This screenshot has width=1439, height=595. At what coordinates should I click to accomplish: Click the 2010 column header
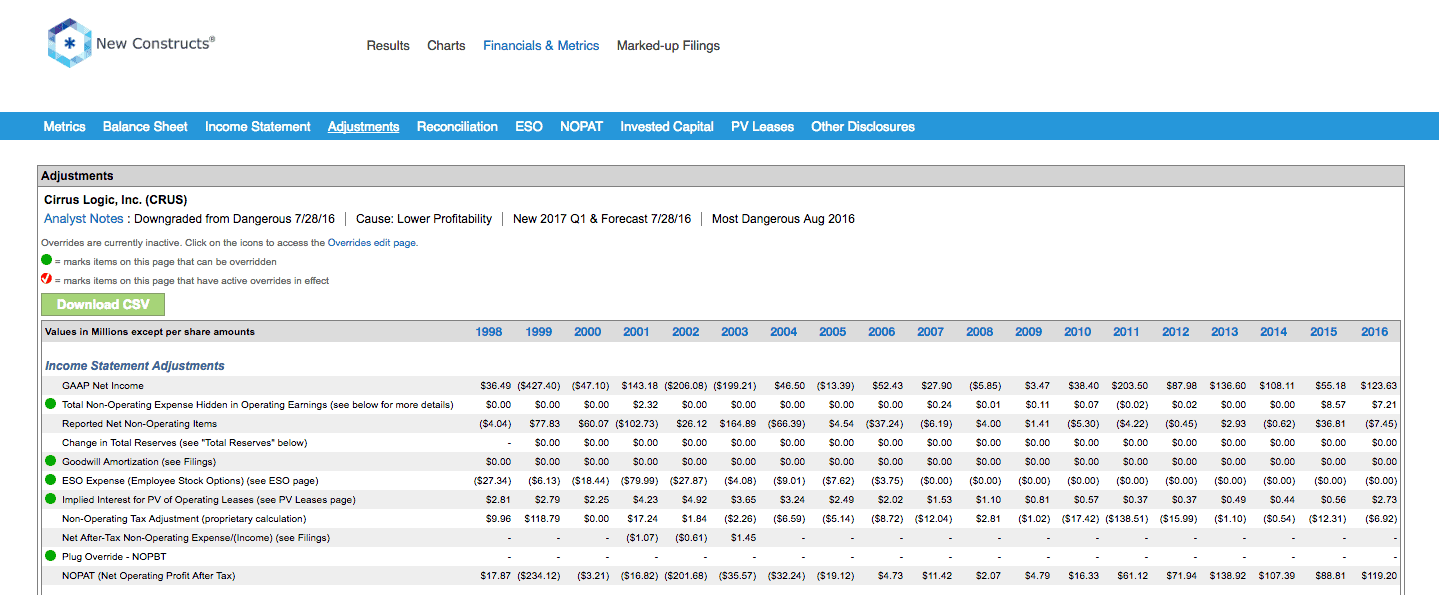(x=1077, y=332)
